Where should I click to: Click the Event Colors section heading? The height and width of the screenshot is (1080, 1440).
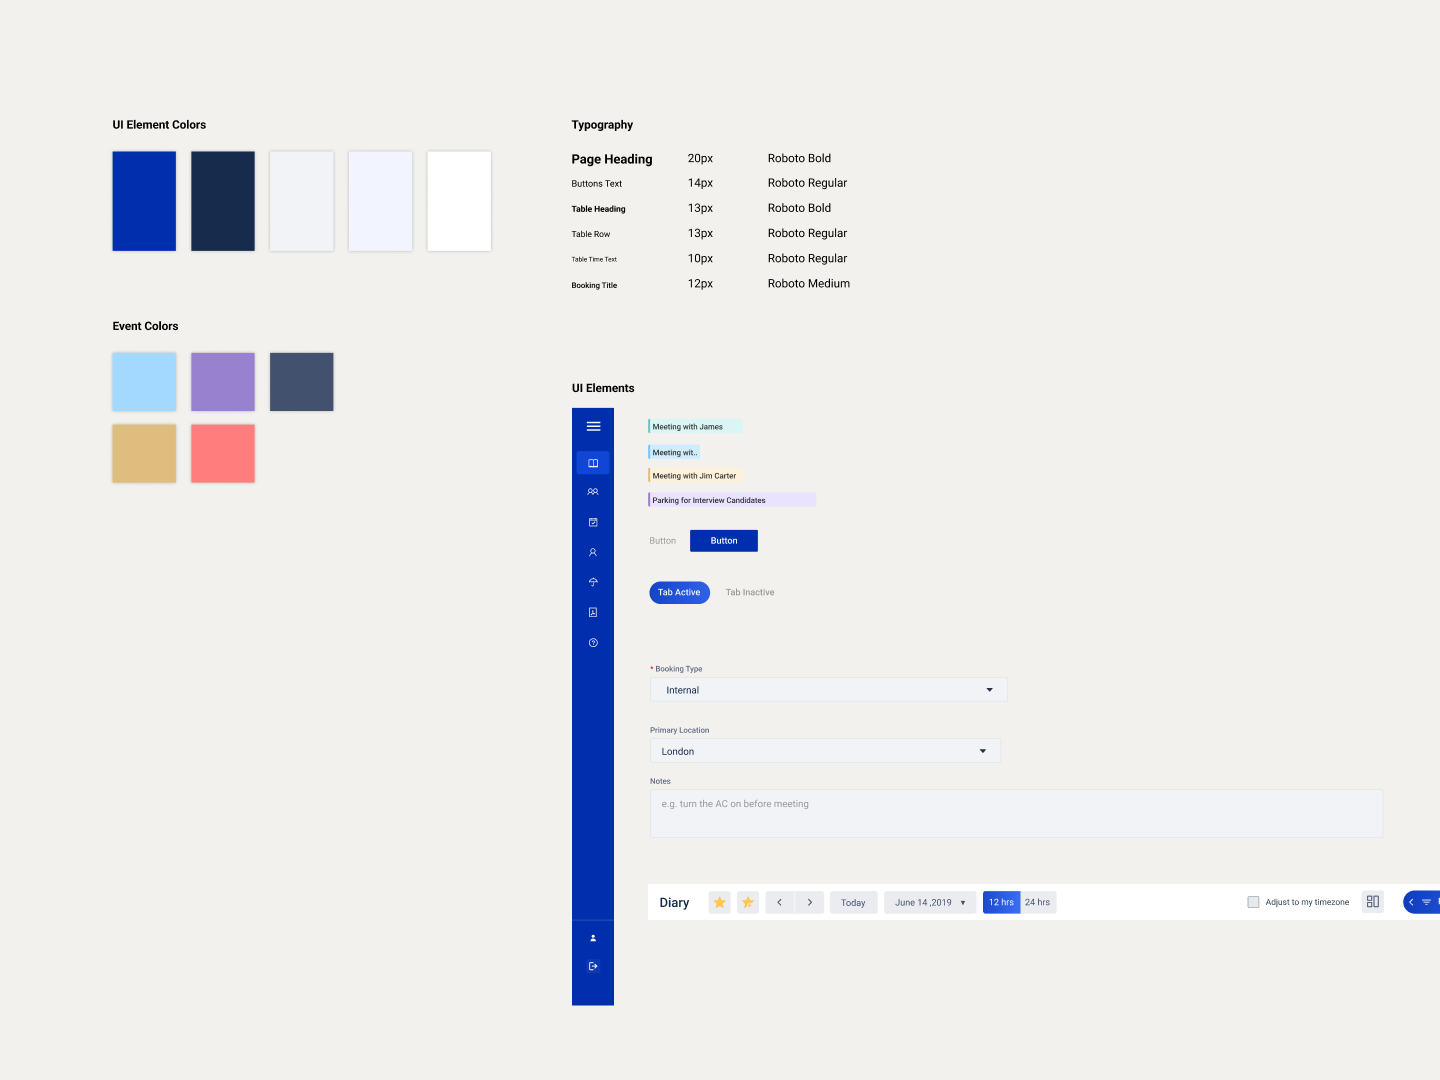pos(145,326)
